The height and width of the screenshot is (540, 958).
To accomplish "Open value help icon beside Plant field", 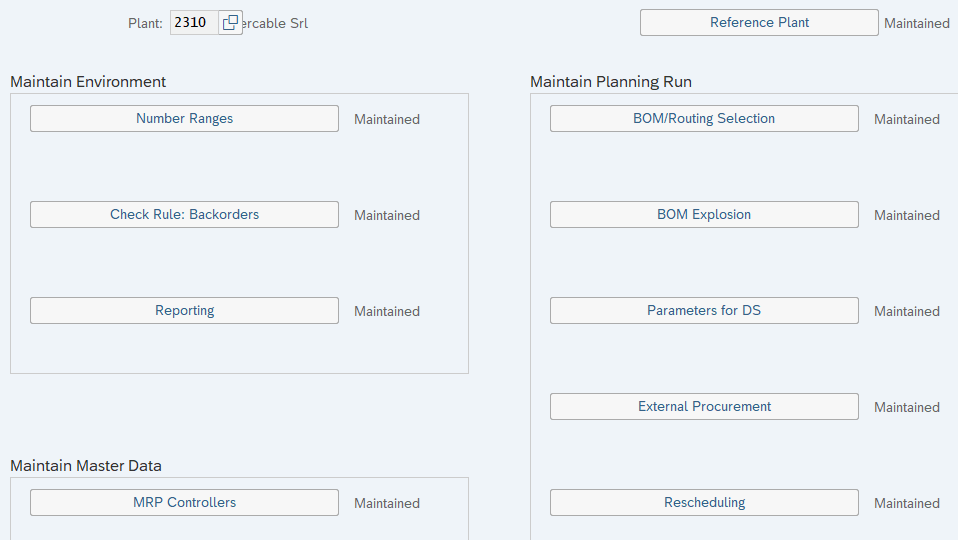I will tap(231, 23).
